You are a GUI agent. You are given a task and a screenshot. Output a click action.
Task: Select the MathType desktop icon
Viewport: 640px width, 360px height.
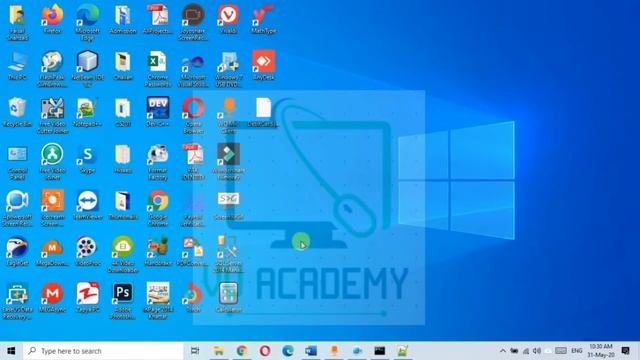264,19
